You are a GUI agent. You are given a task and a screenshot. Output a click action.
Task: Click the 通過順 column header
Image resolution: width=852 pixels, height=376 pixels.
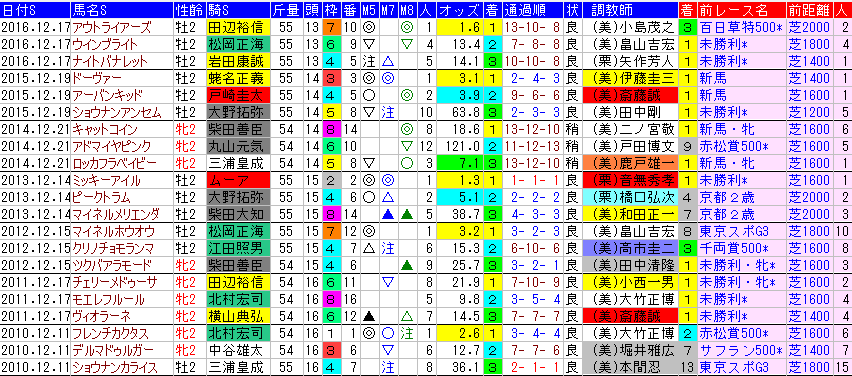tap(532, 10)
